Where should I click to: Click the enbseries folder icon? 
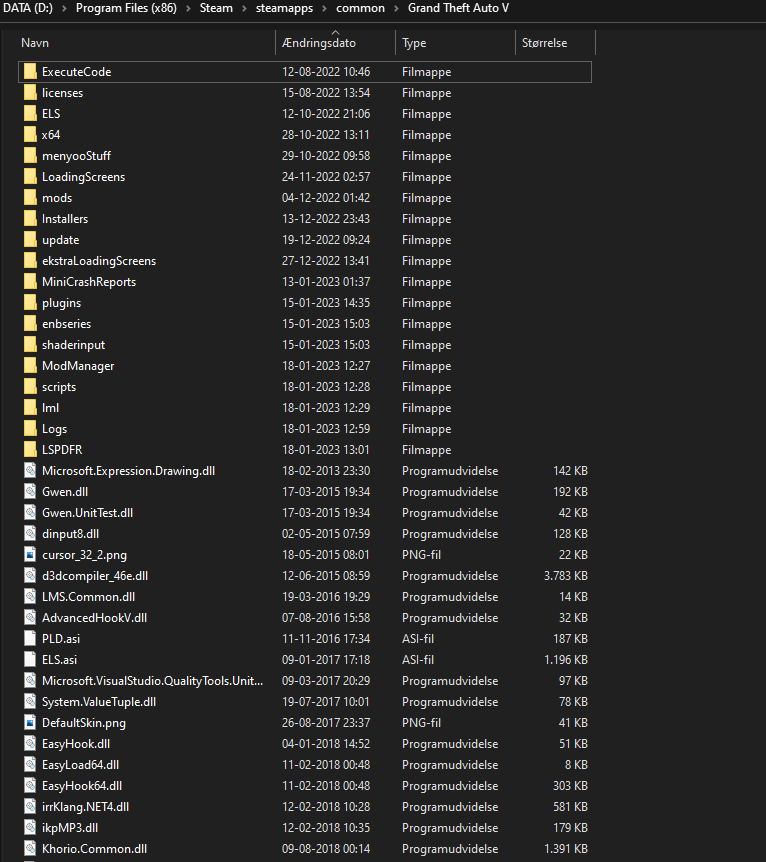click(x=30, y=324)
